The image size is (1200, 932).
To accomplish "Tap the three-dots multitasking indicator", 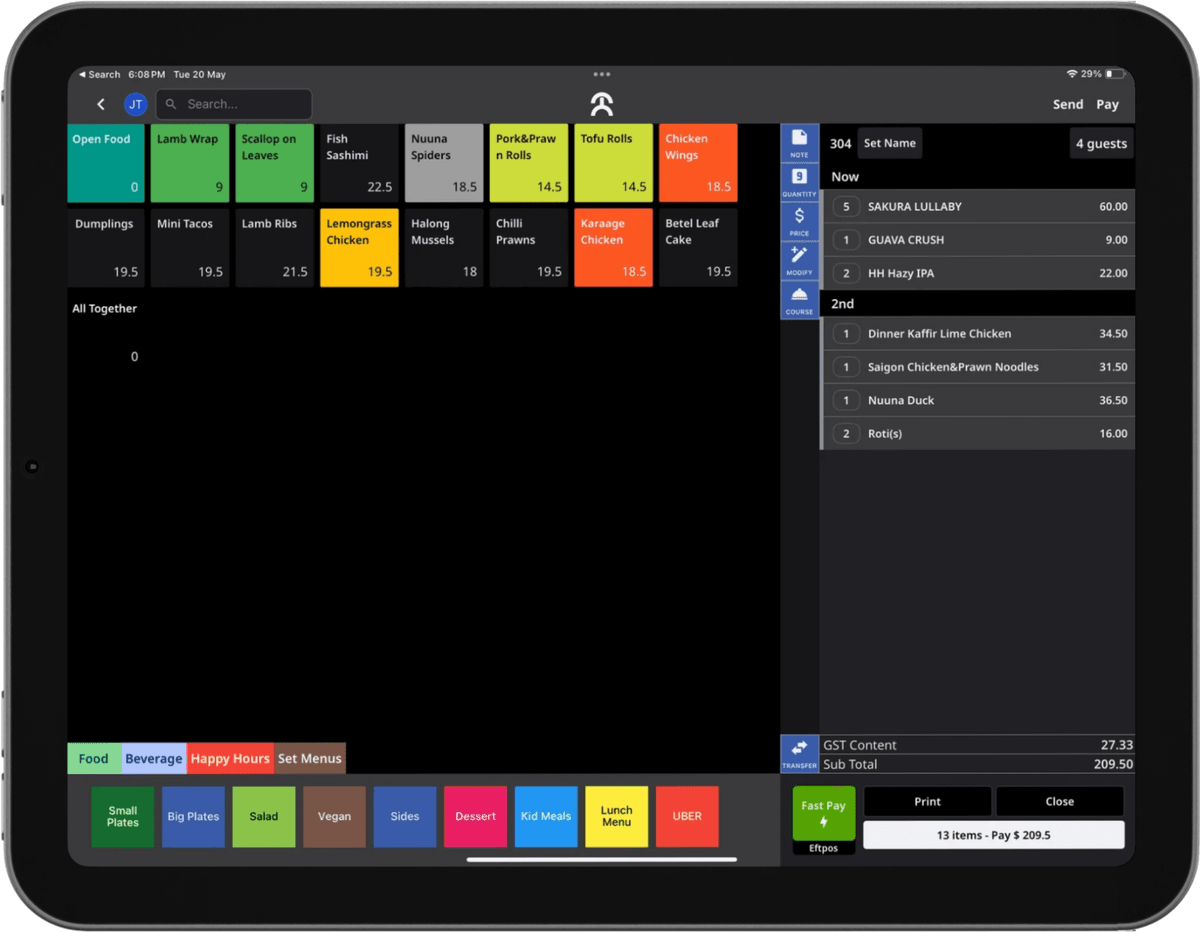I will [x=601, y=74].
